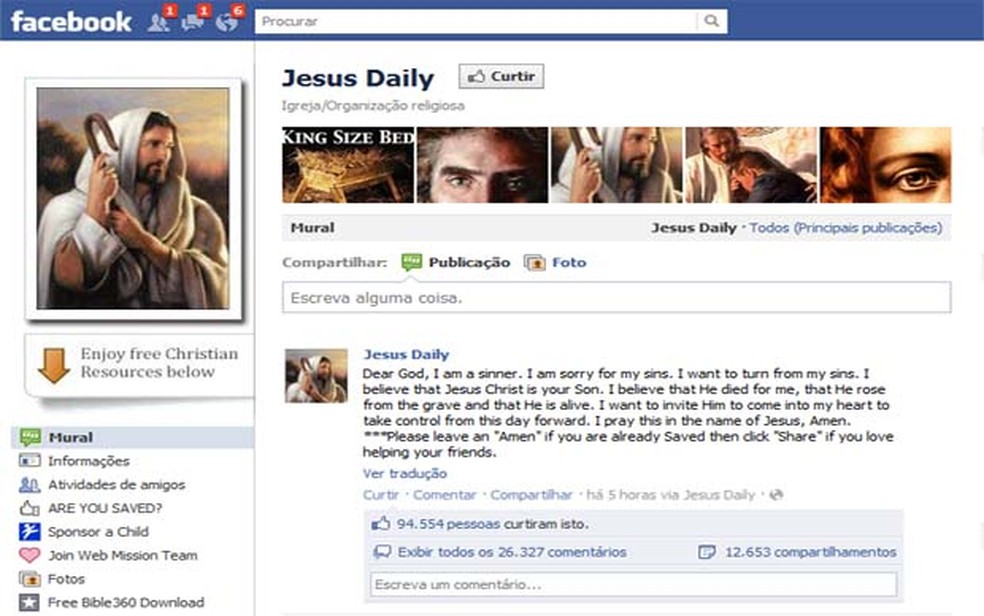Open Join Web Mission Team
Viewport: 984px width, 616px height.
pyautogui.click(x=123, y=555)
